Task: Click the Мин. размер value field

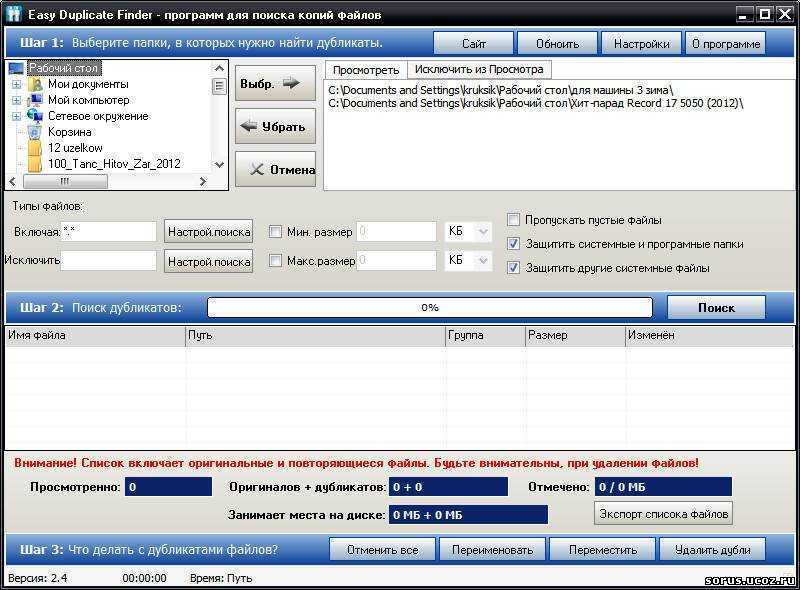Action: pyautogui.click(x=396, y=232)
